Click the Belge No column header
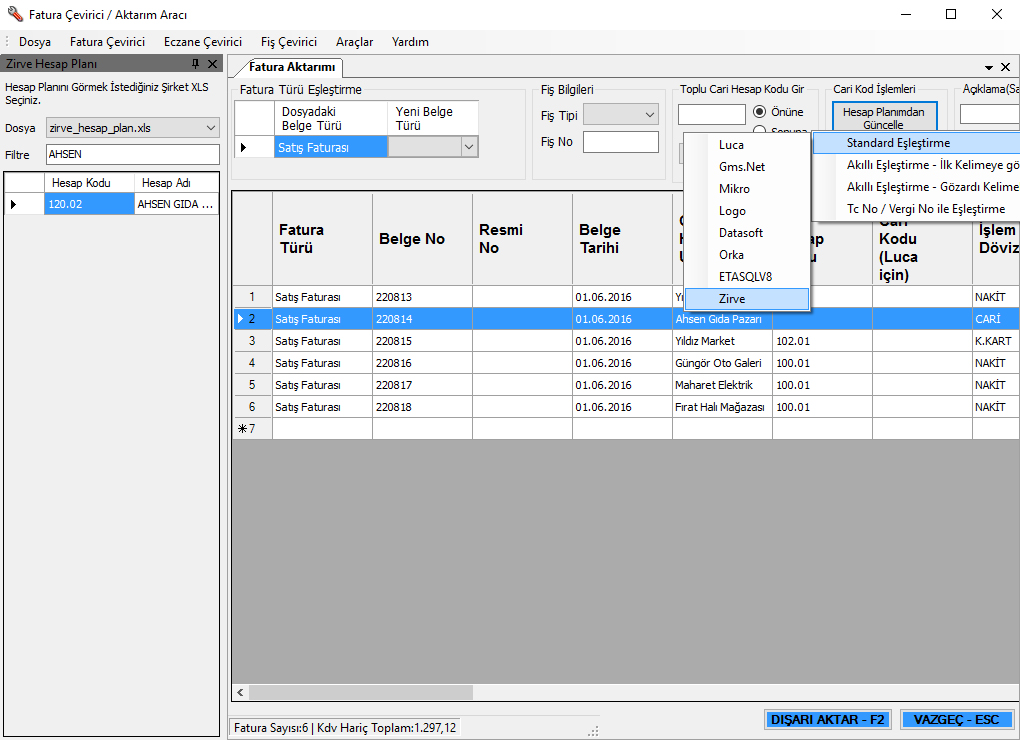1020x740 pixels. [423, 239]
